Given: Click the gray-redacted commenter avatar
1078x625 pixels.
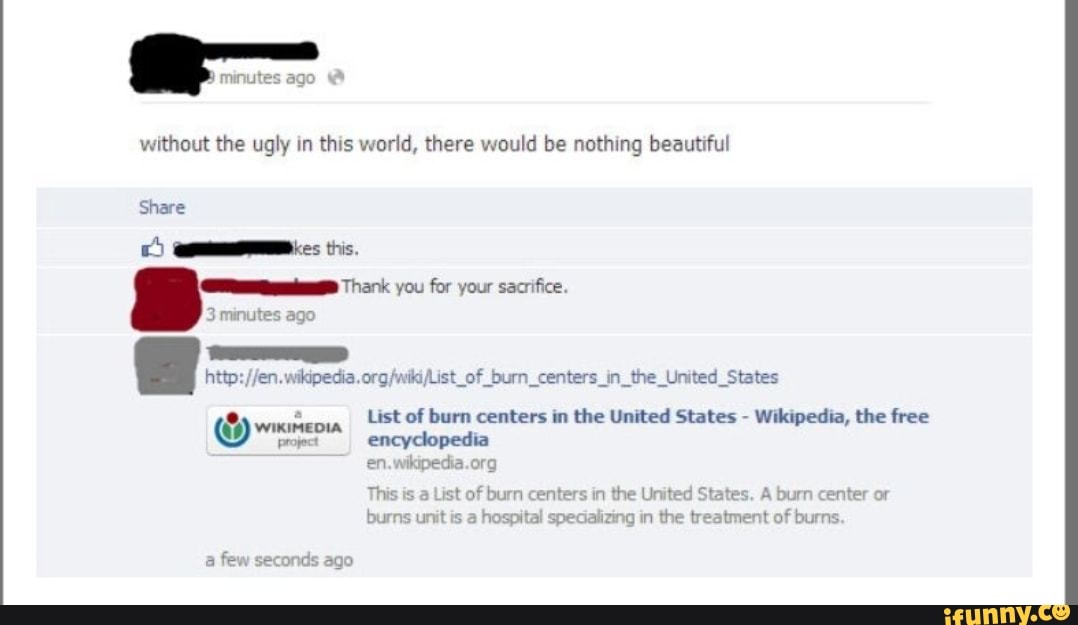Looking at the screenshot, I should (167, 366).
